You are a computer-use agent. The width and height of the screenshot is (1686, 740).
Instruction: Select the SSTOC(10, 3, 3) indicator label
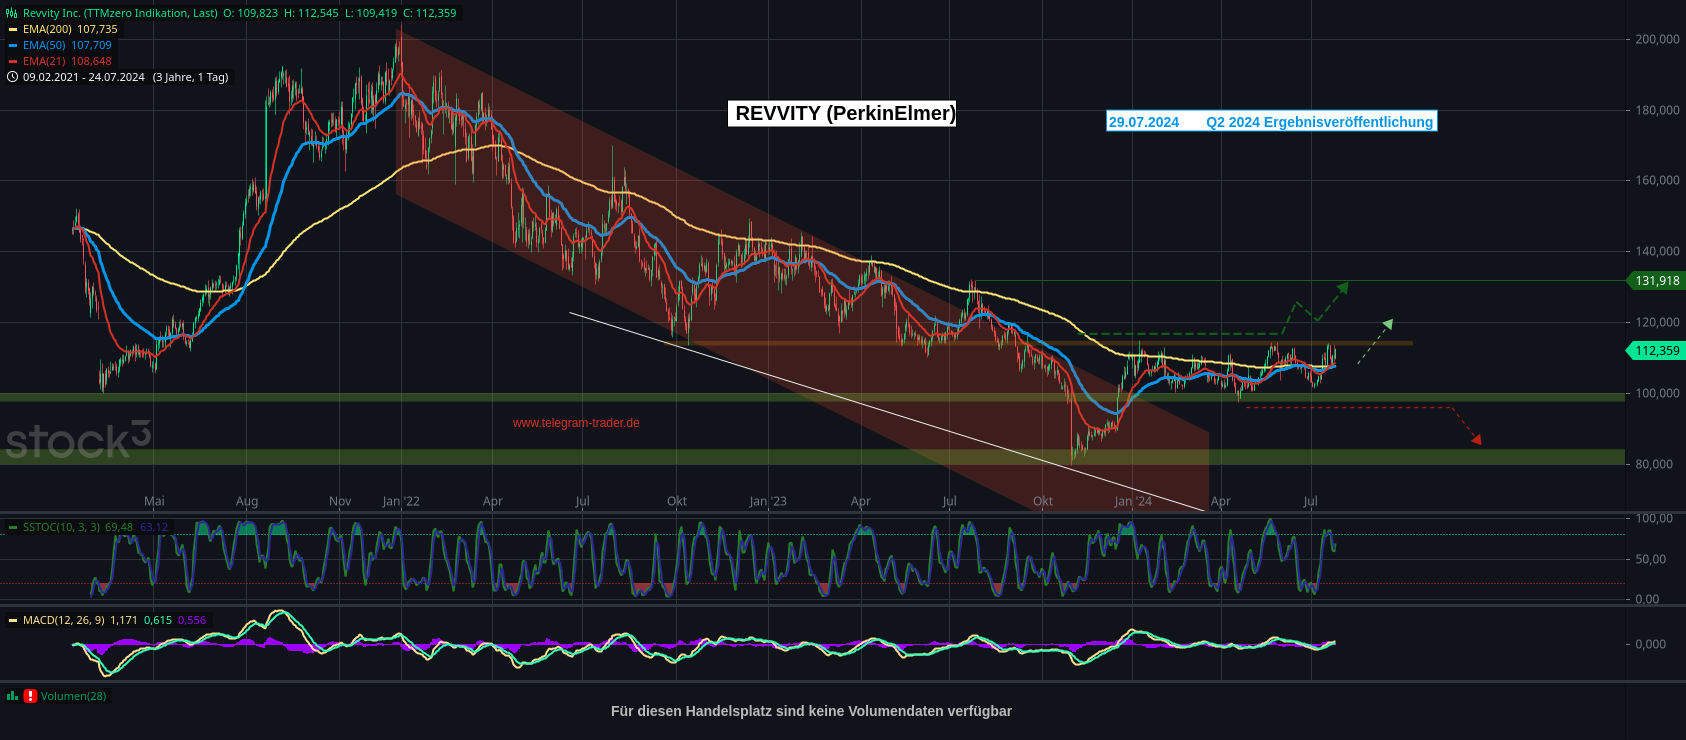[61, 527]
